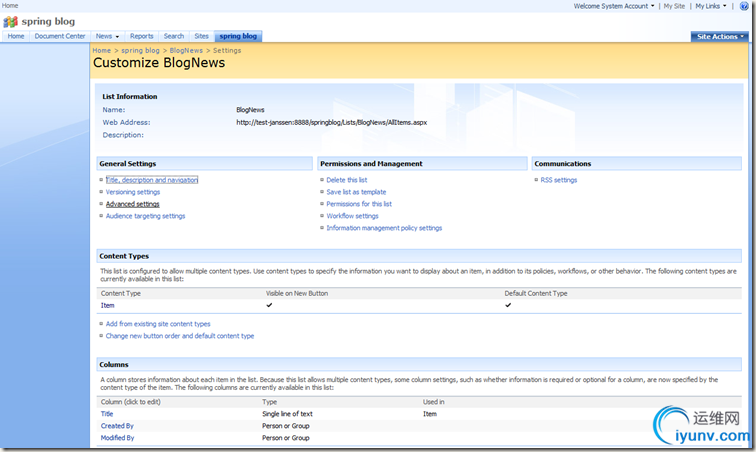The height and width of the screenshot is (452, 756).
Task: Click the Item content type link
Action: (108, 305)
